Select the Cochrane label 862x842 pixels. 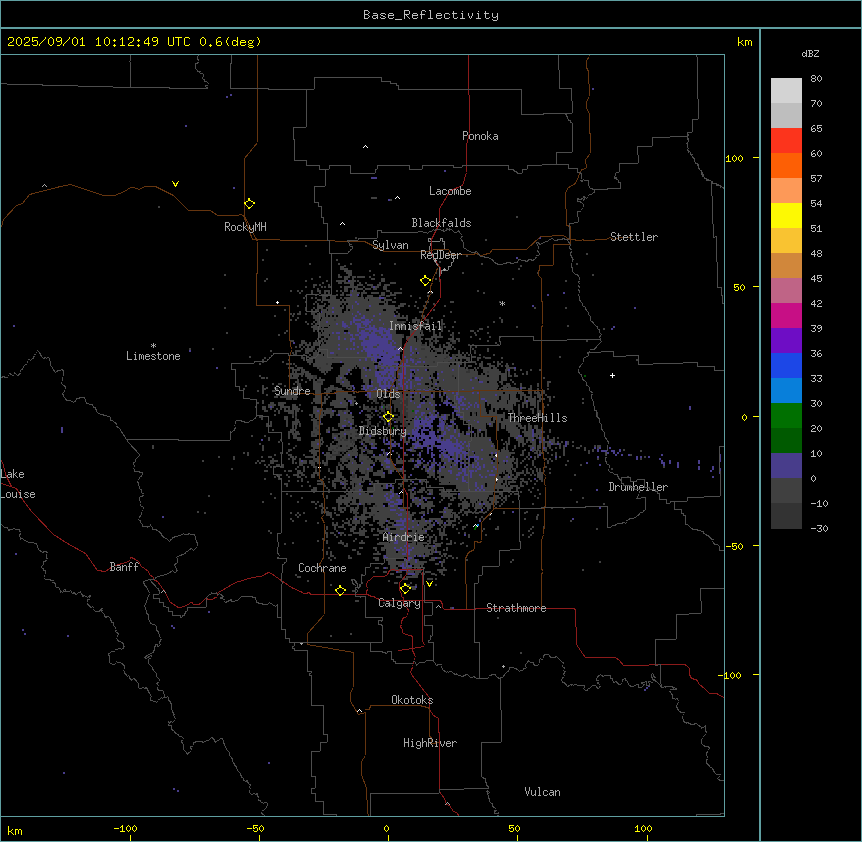[322, 568]
